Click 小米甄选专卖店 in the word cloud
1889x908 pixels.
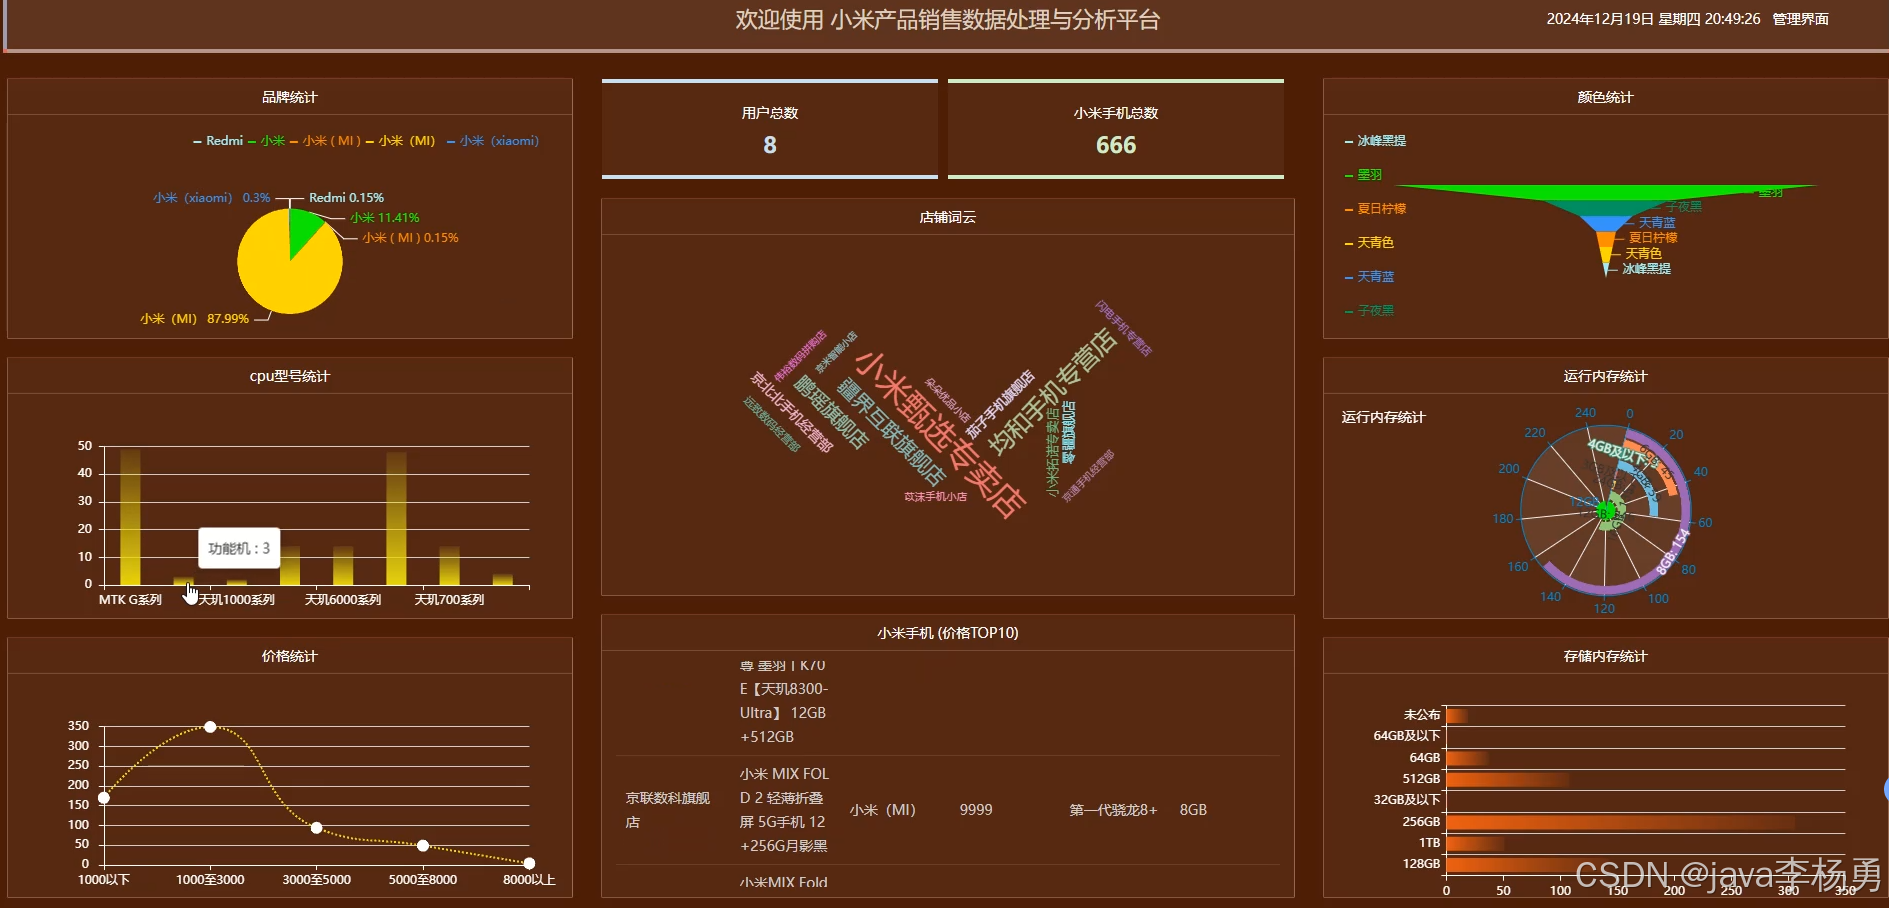[x=940, y=435]
